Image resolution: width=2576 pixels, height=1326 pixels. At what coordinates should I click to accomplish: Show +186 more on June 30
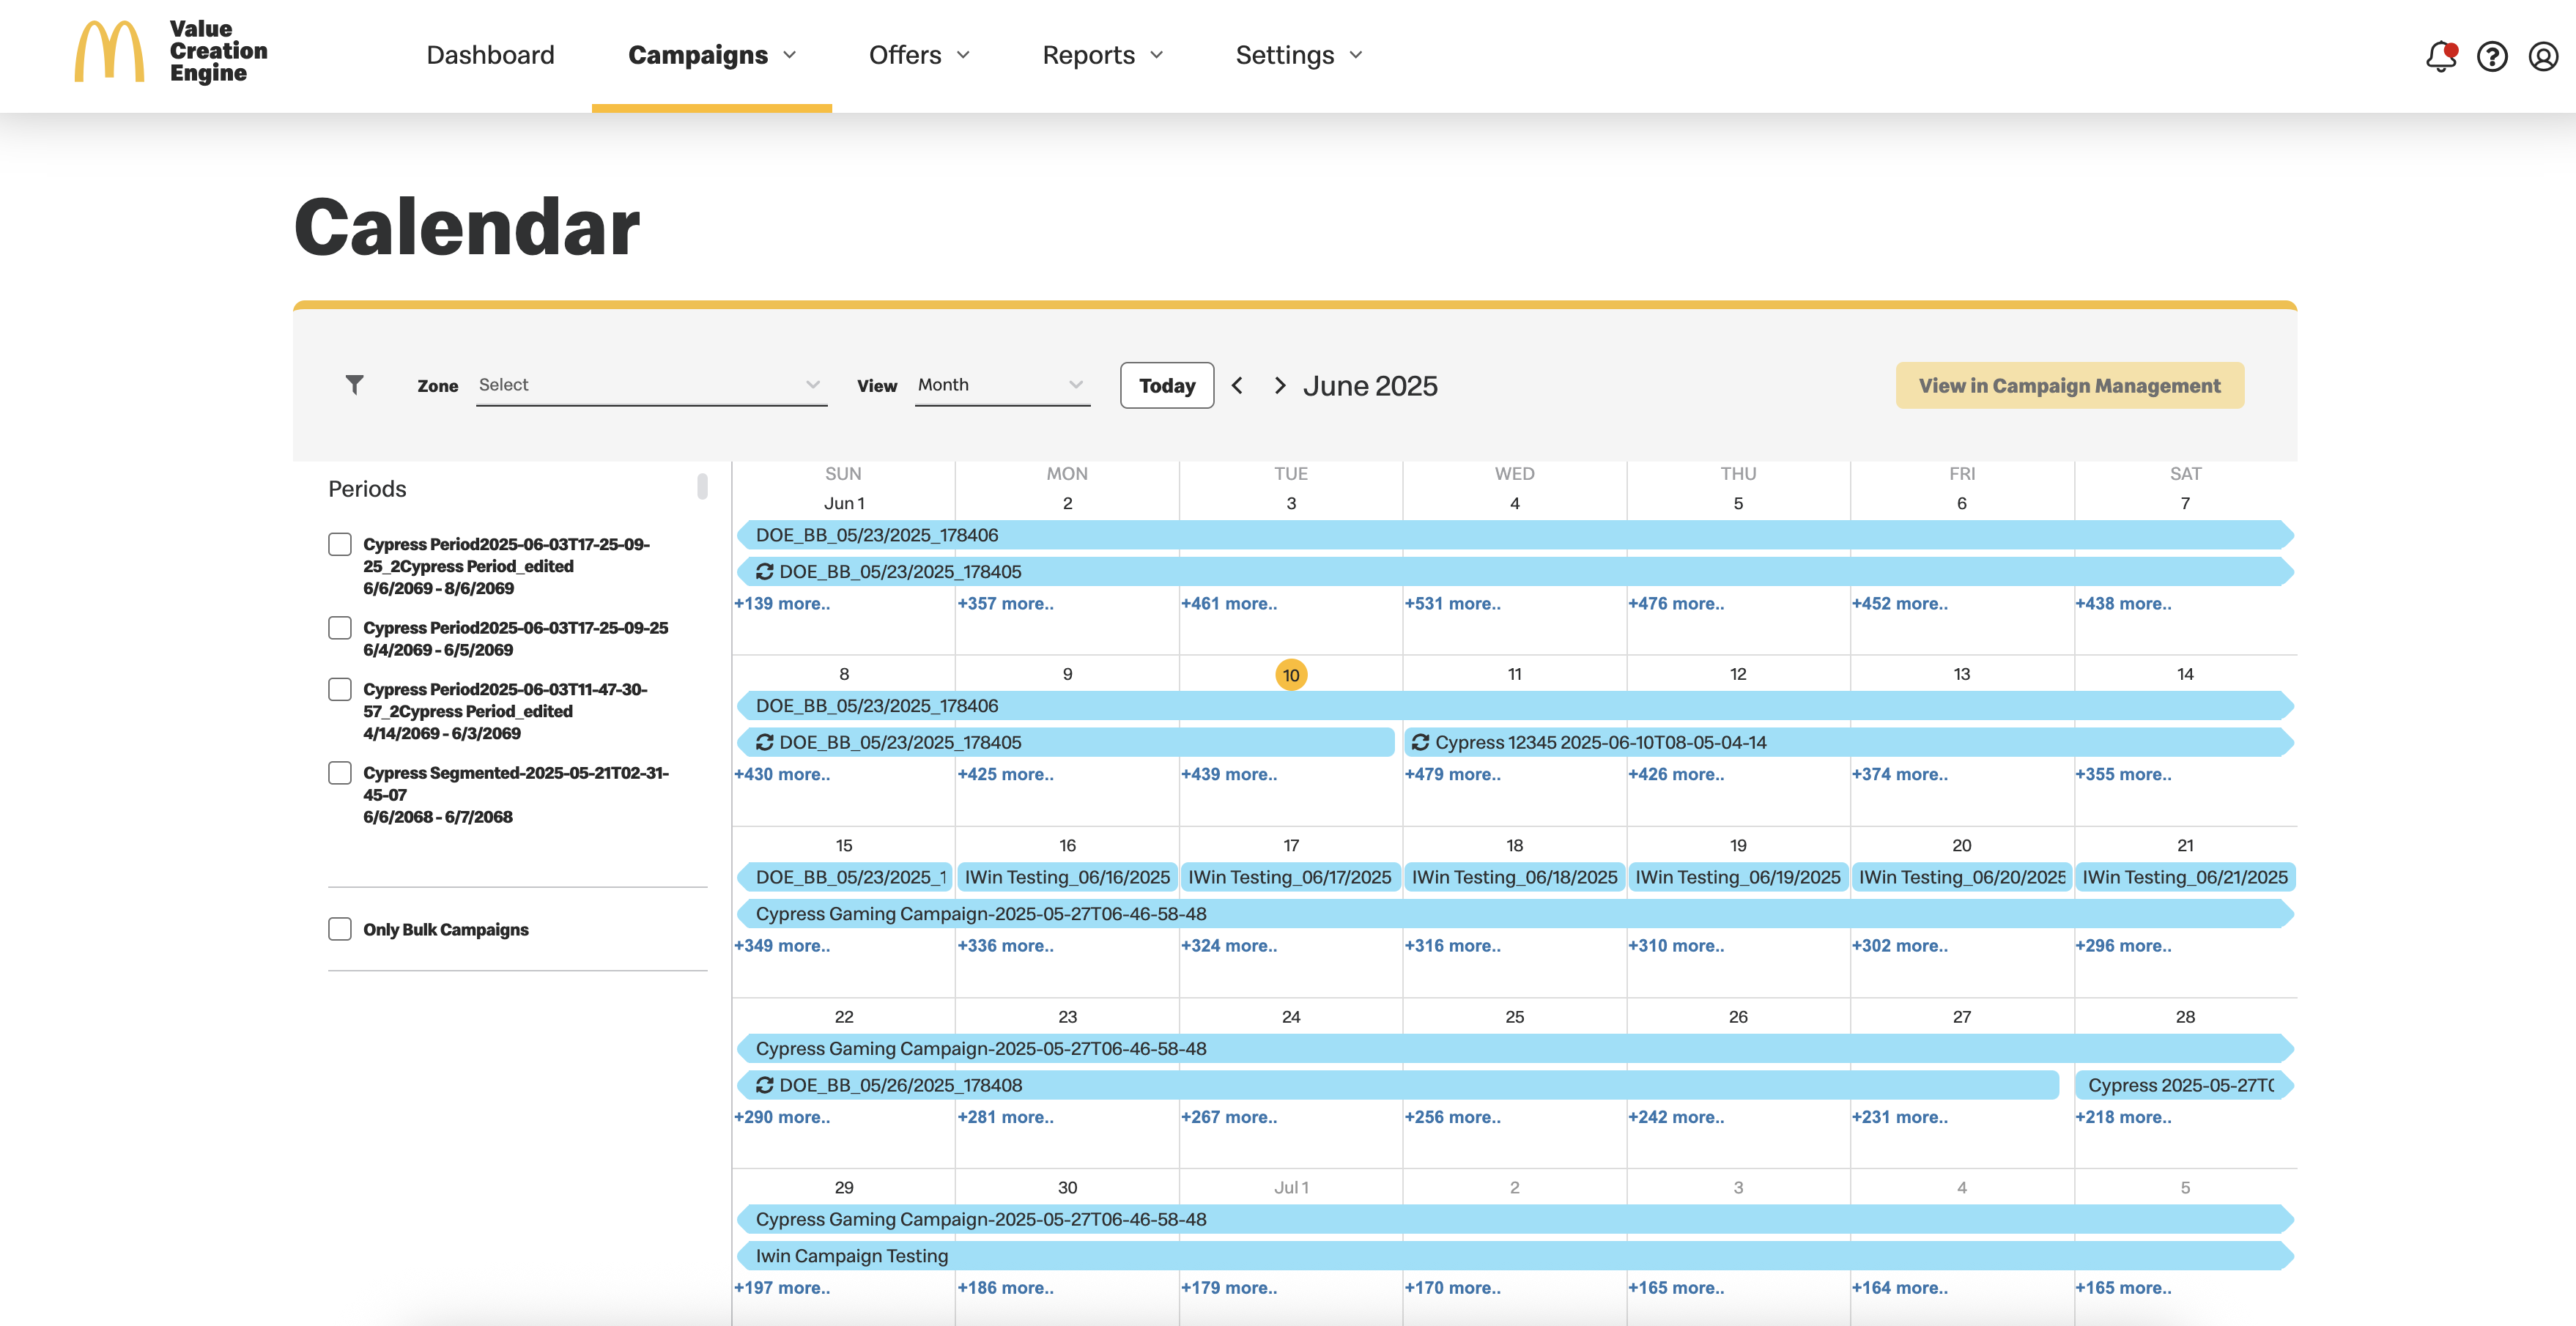[1005, 1288]
